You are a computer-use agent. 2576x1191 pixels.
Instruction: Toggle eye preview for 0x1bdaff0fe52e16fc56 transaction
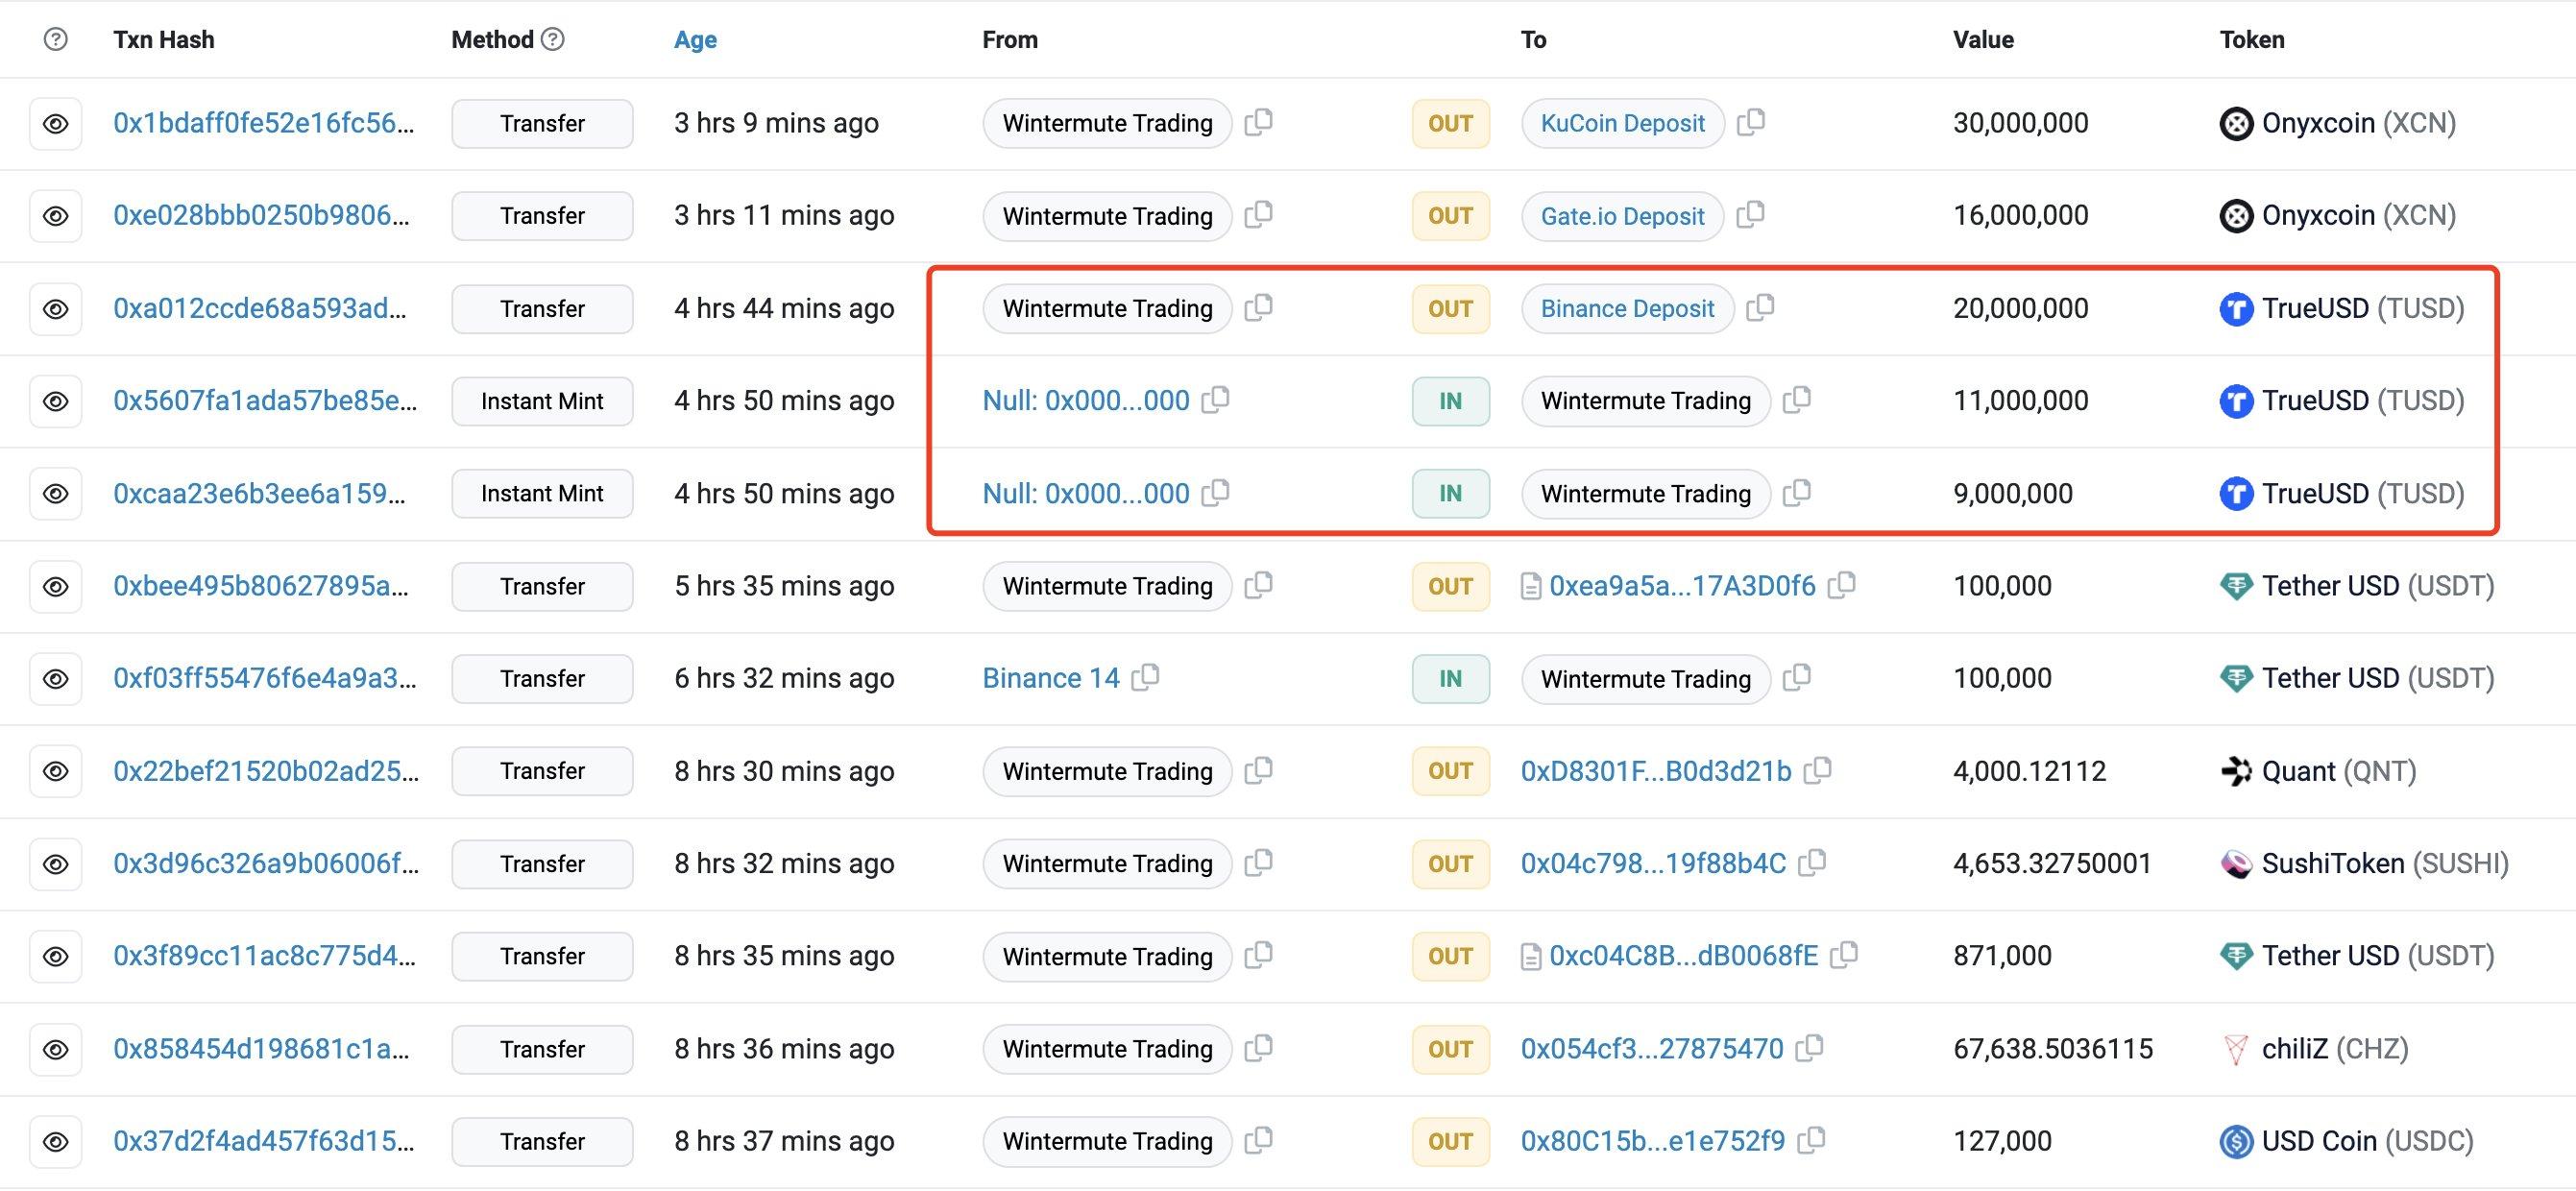56,123
